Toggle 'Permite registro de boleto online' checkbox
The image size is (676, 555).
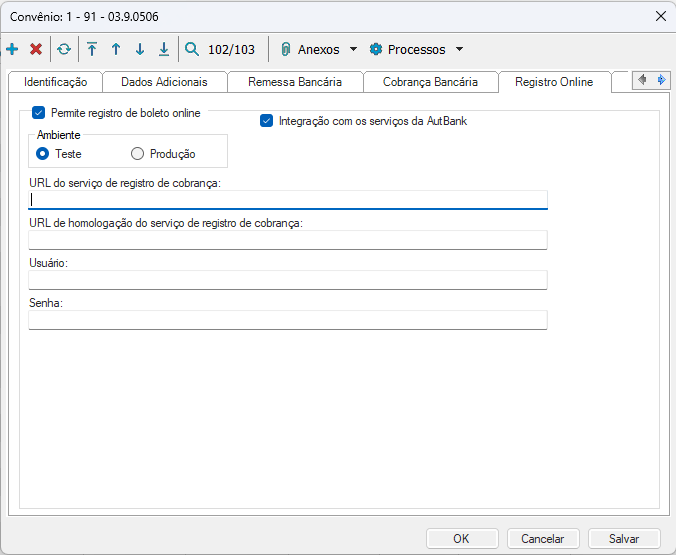[39, 113]
